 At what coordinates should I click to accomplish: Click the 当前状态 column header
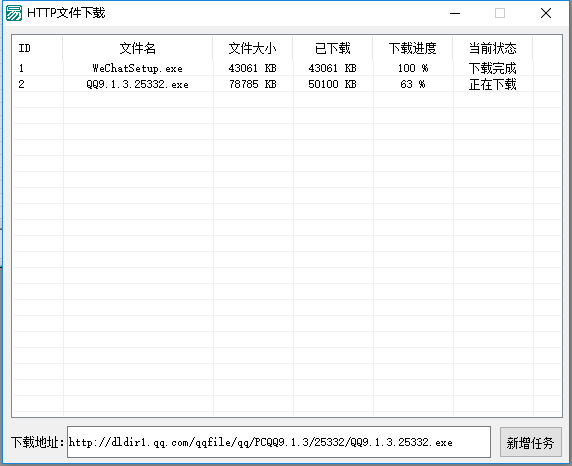493,48
